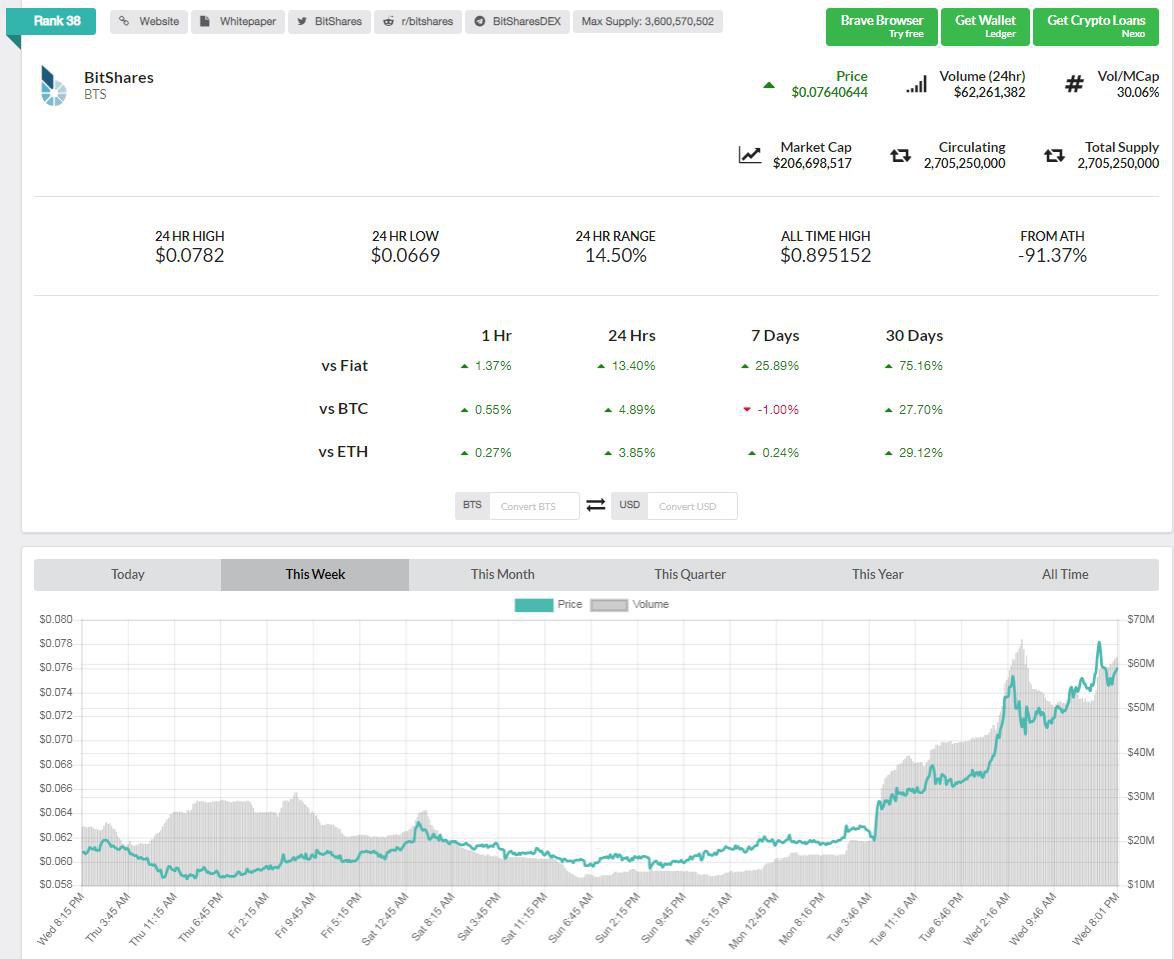Toggle the Price series legend swatch

tap(534, 605)
